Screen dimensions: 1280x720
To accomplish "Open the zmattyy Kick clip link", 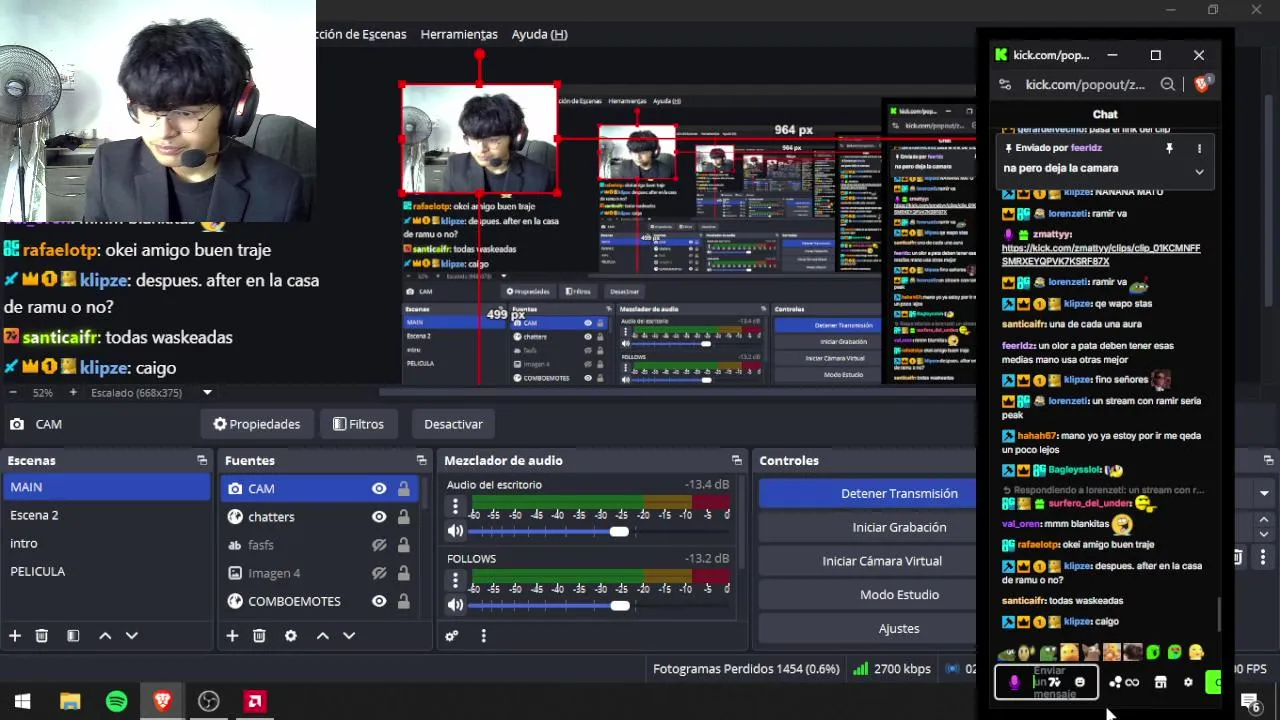I will pyautogui.click(x=1100, y=254).
